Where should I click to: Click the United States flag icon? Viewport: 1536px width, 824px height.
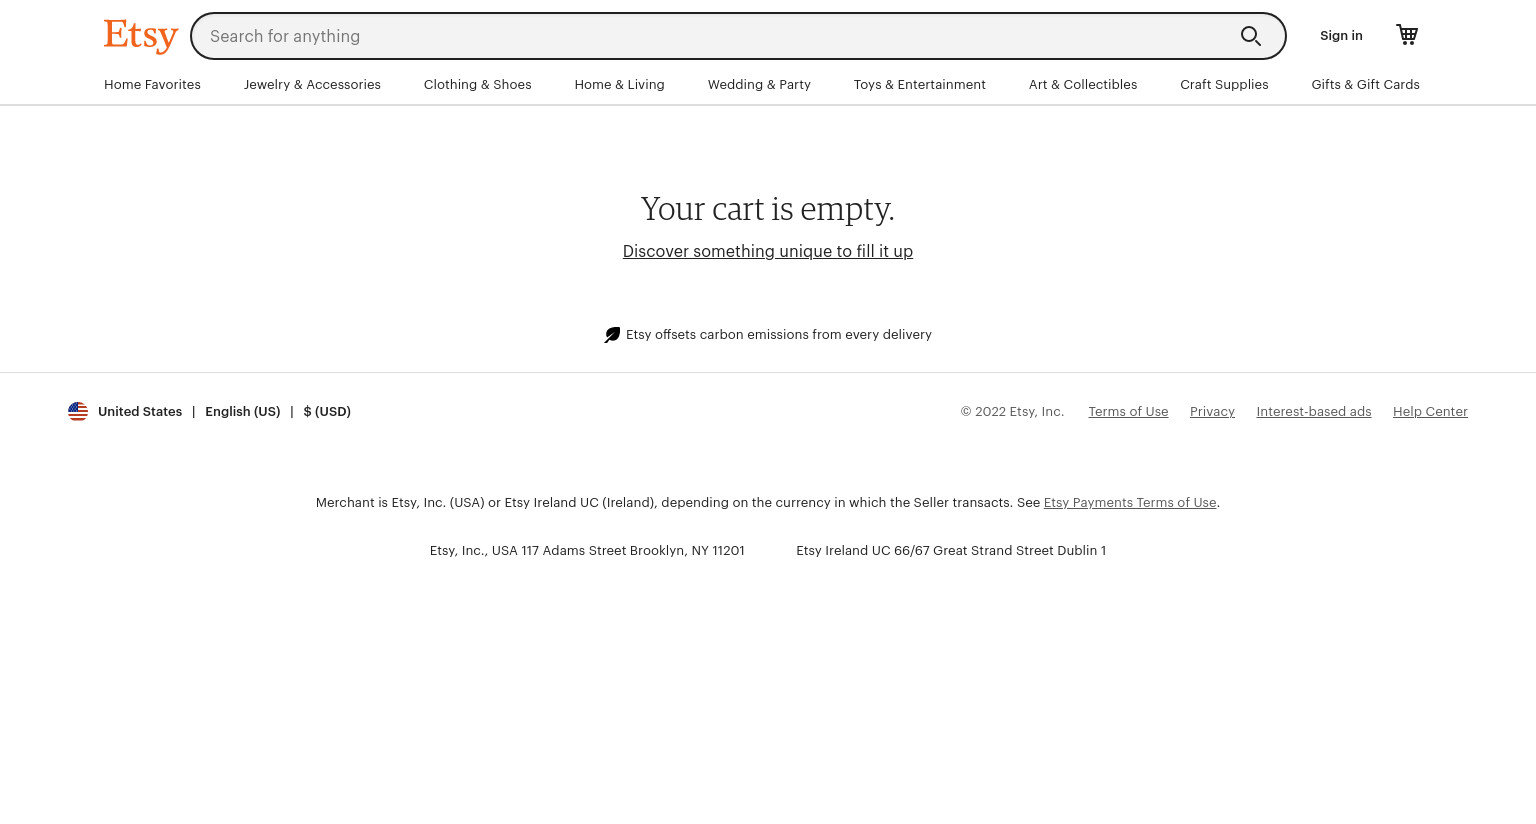coord(78,411)
